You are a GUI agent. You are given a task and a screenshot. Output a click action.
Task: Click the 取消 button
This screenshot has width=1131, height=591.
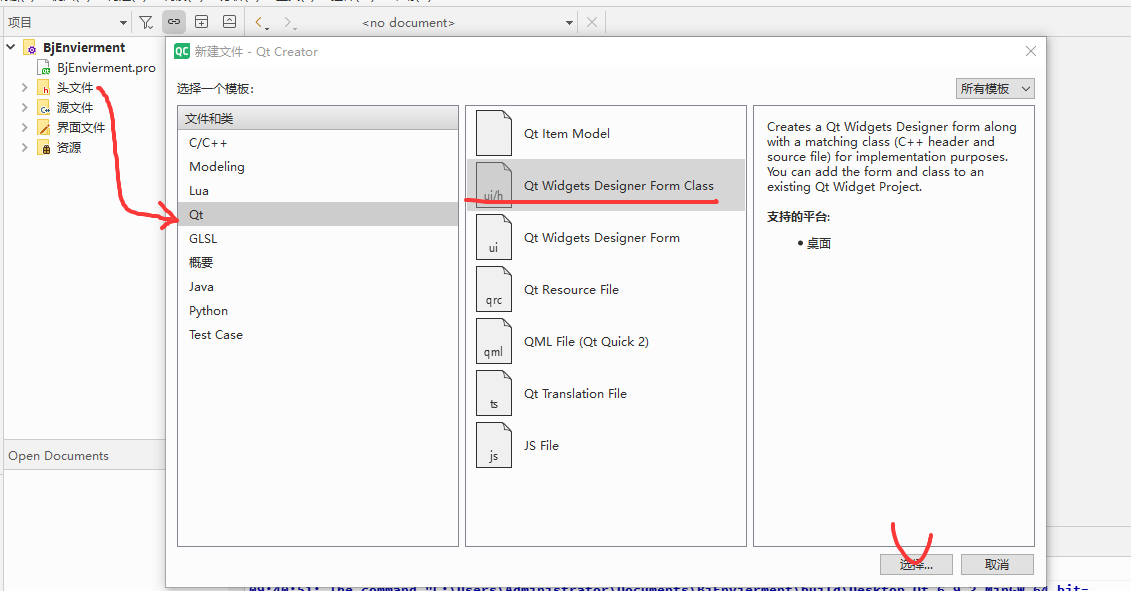[x=997, y=564]
